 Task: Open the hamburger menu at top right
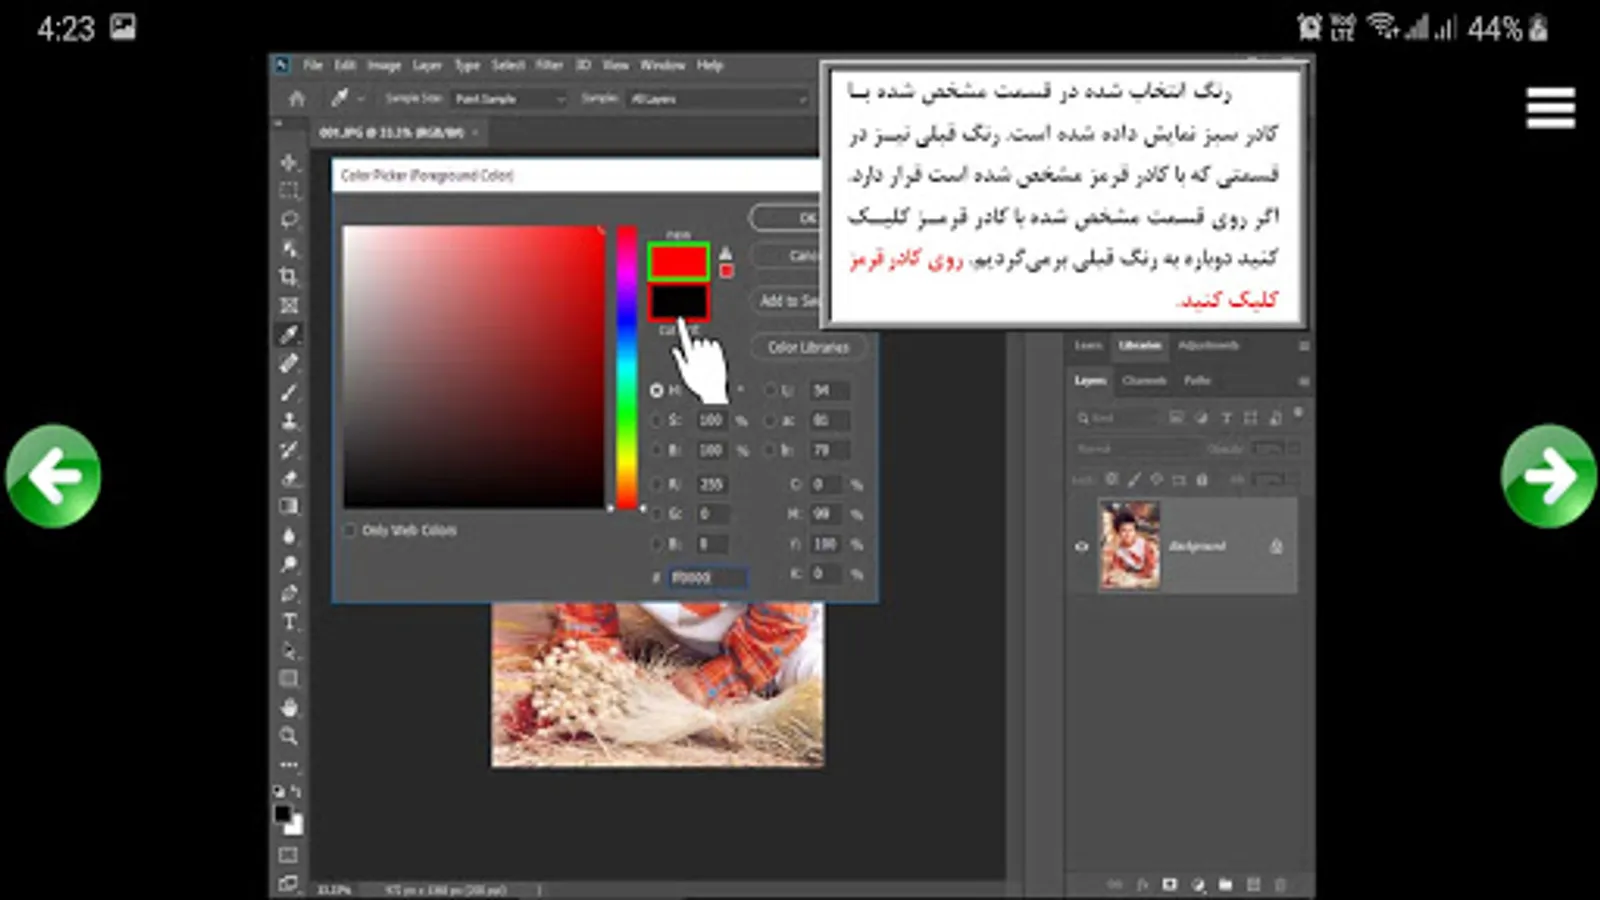pyautogui.click(x=1550, y=108)
